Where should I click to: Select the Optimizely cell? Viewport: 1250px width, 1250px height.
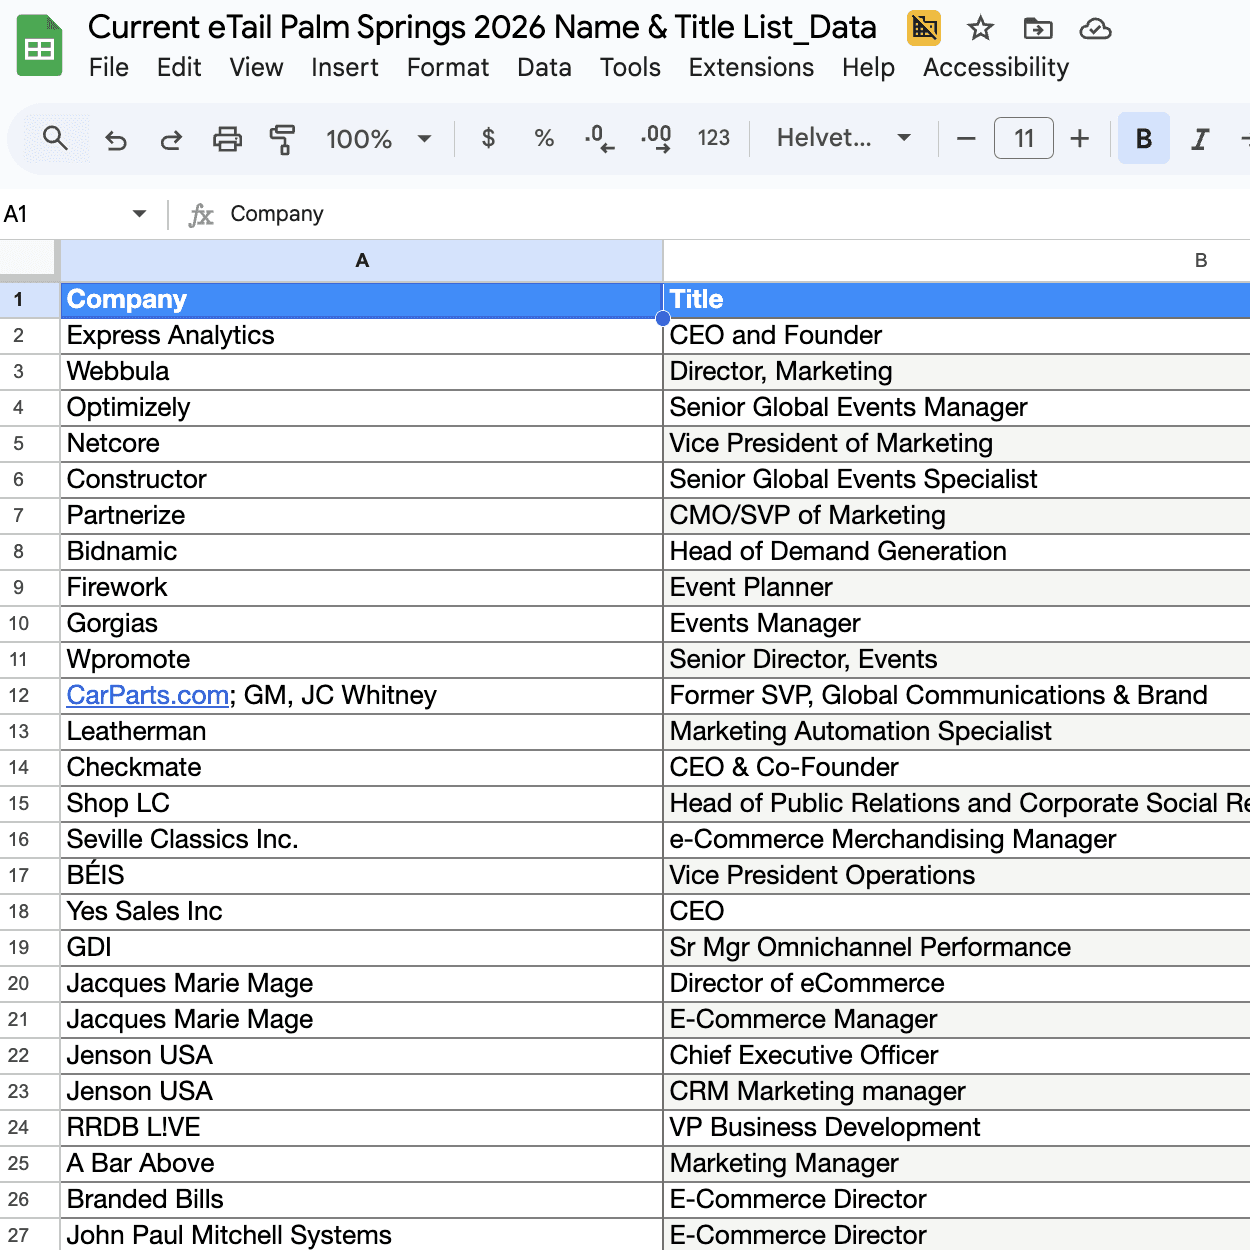tap(362, 408)
